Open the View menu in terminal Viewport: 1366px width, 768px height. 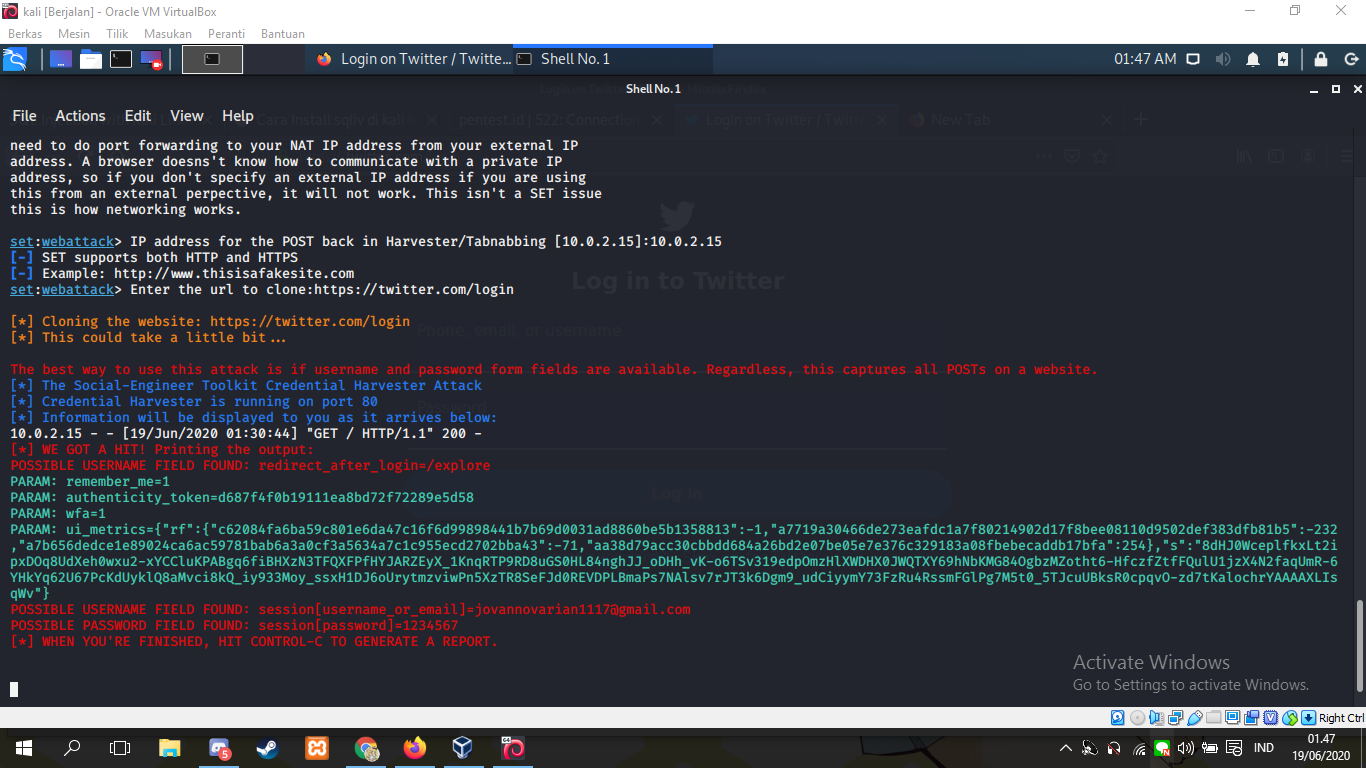[187, 116]
